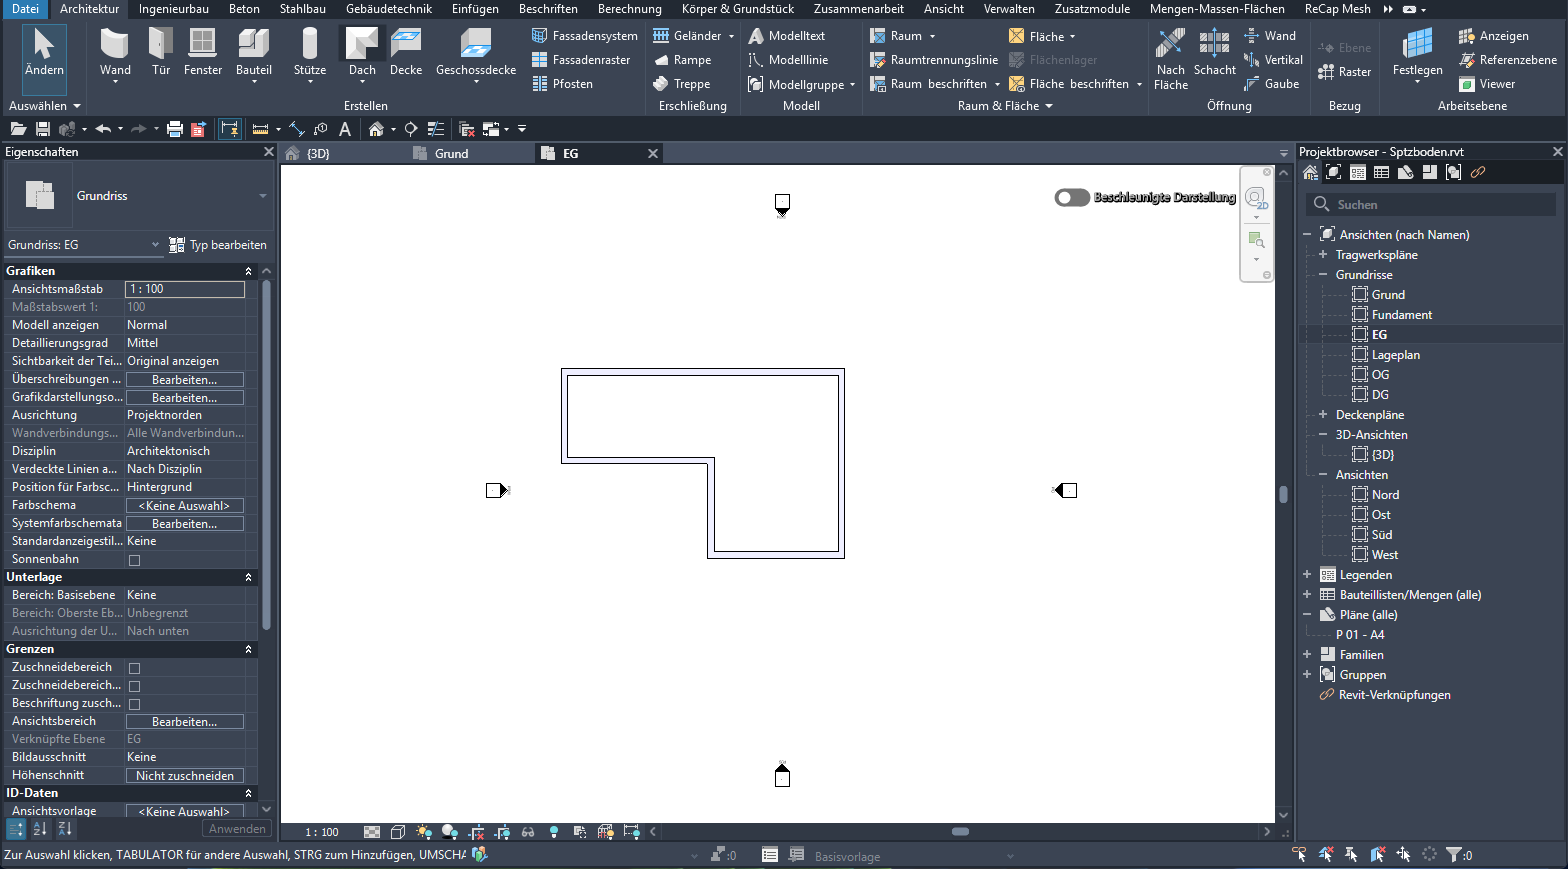The height and width of the screenshot is (869, 1568).
Task: Click the horizontal scrollbar thumb of the drawing view
Action: [x=960, y=832]
